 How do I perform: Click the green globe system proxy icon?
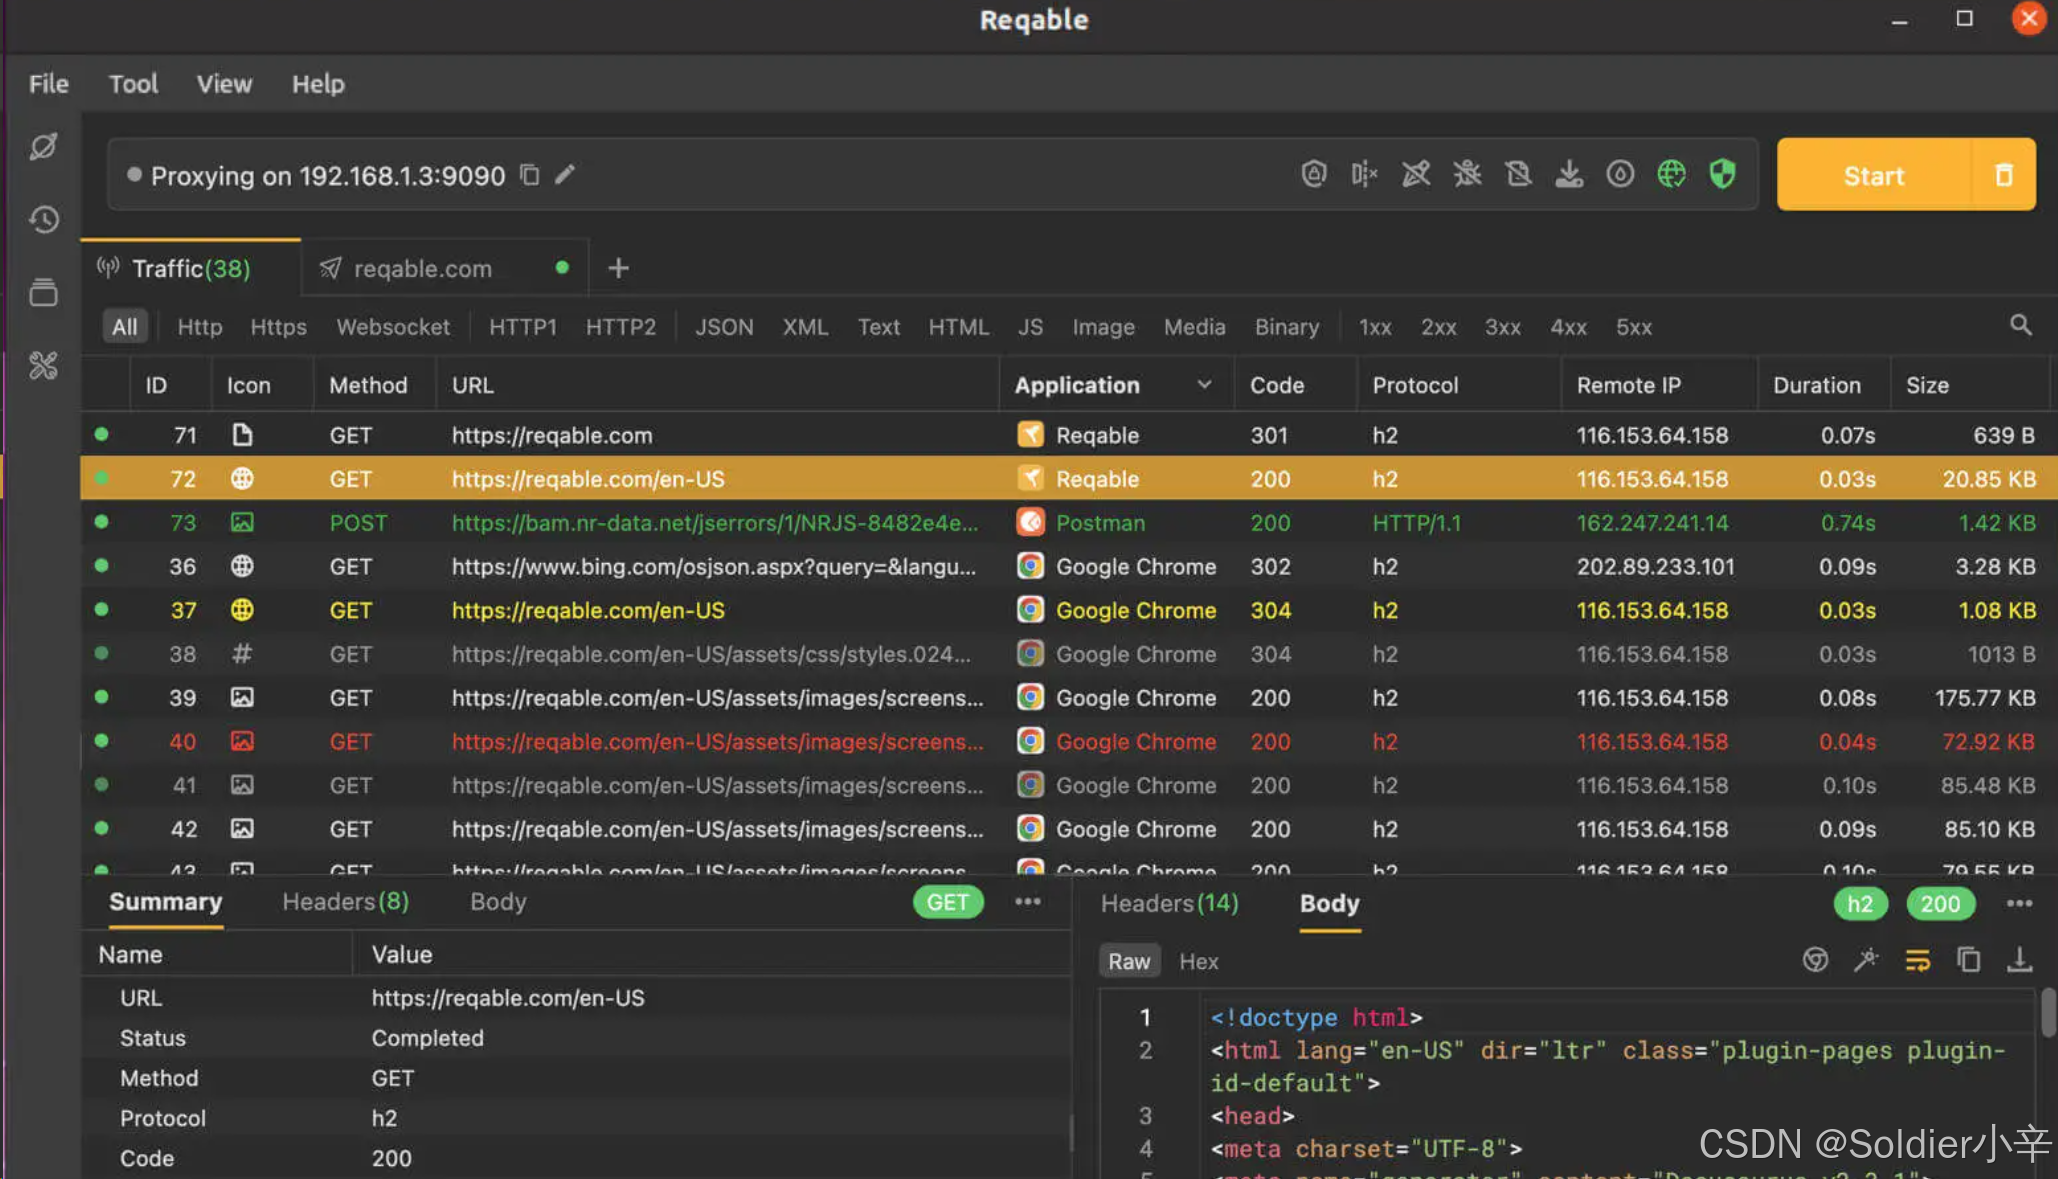click(x=1671, y=174)
